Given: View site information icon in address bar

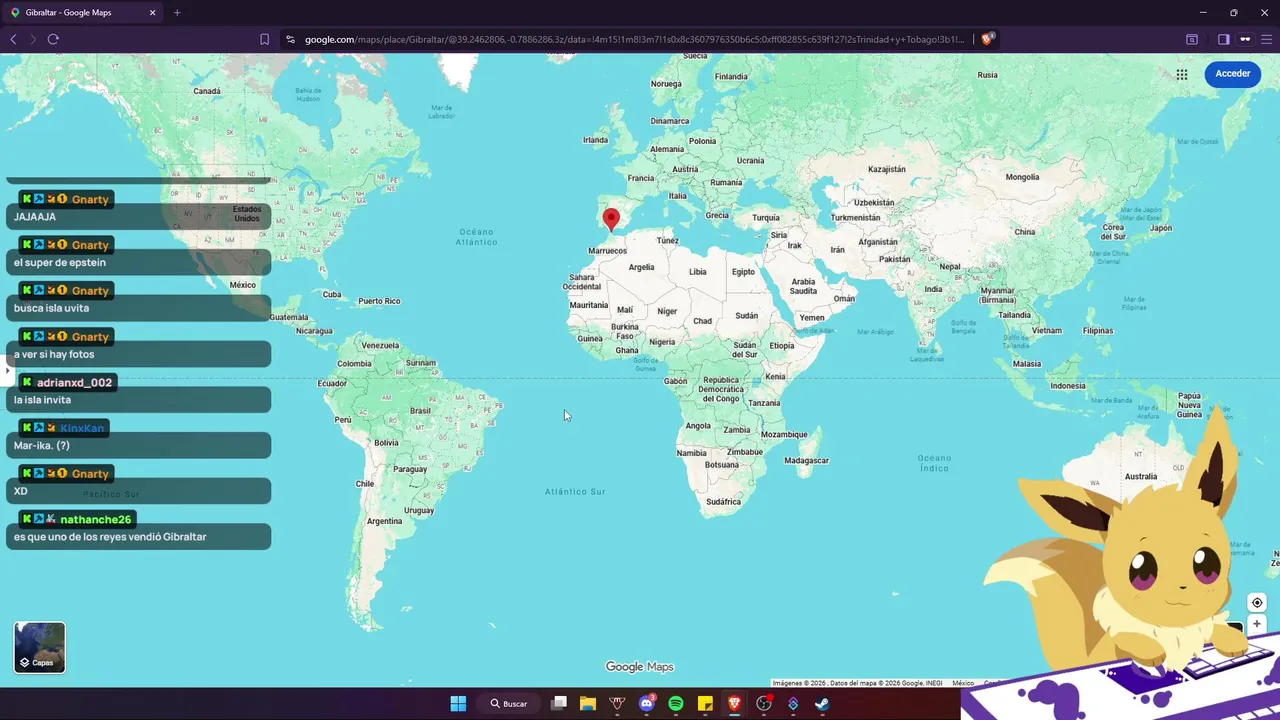Looking at the screenshot, I should (290, 39).
